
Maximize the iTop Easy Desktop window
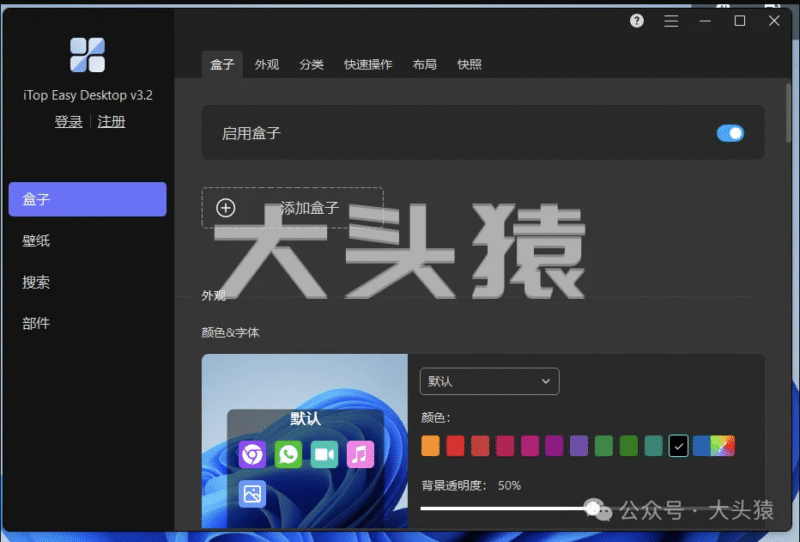pyautogui.click(x=740, y=21)
